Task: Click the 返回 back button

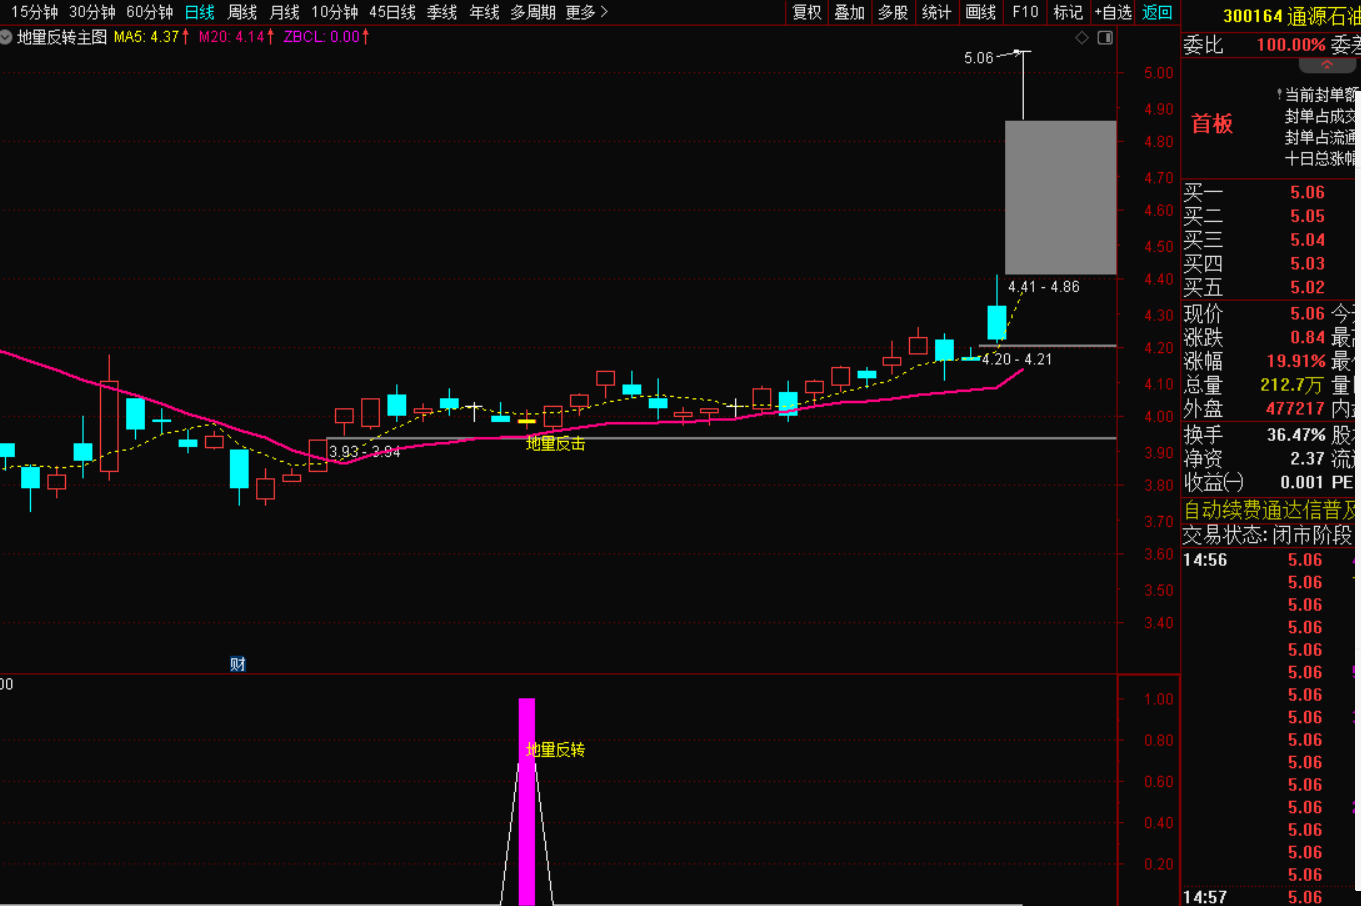Action: [x=1157, y=12]
